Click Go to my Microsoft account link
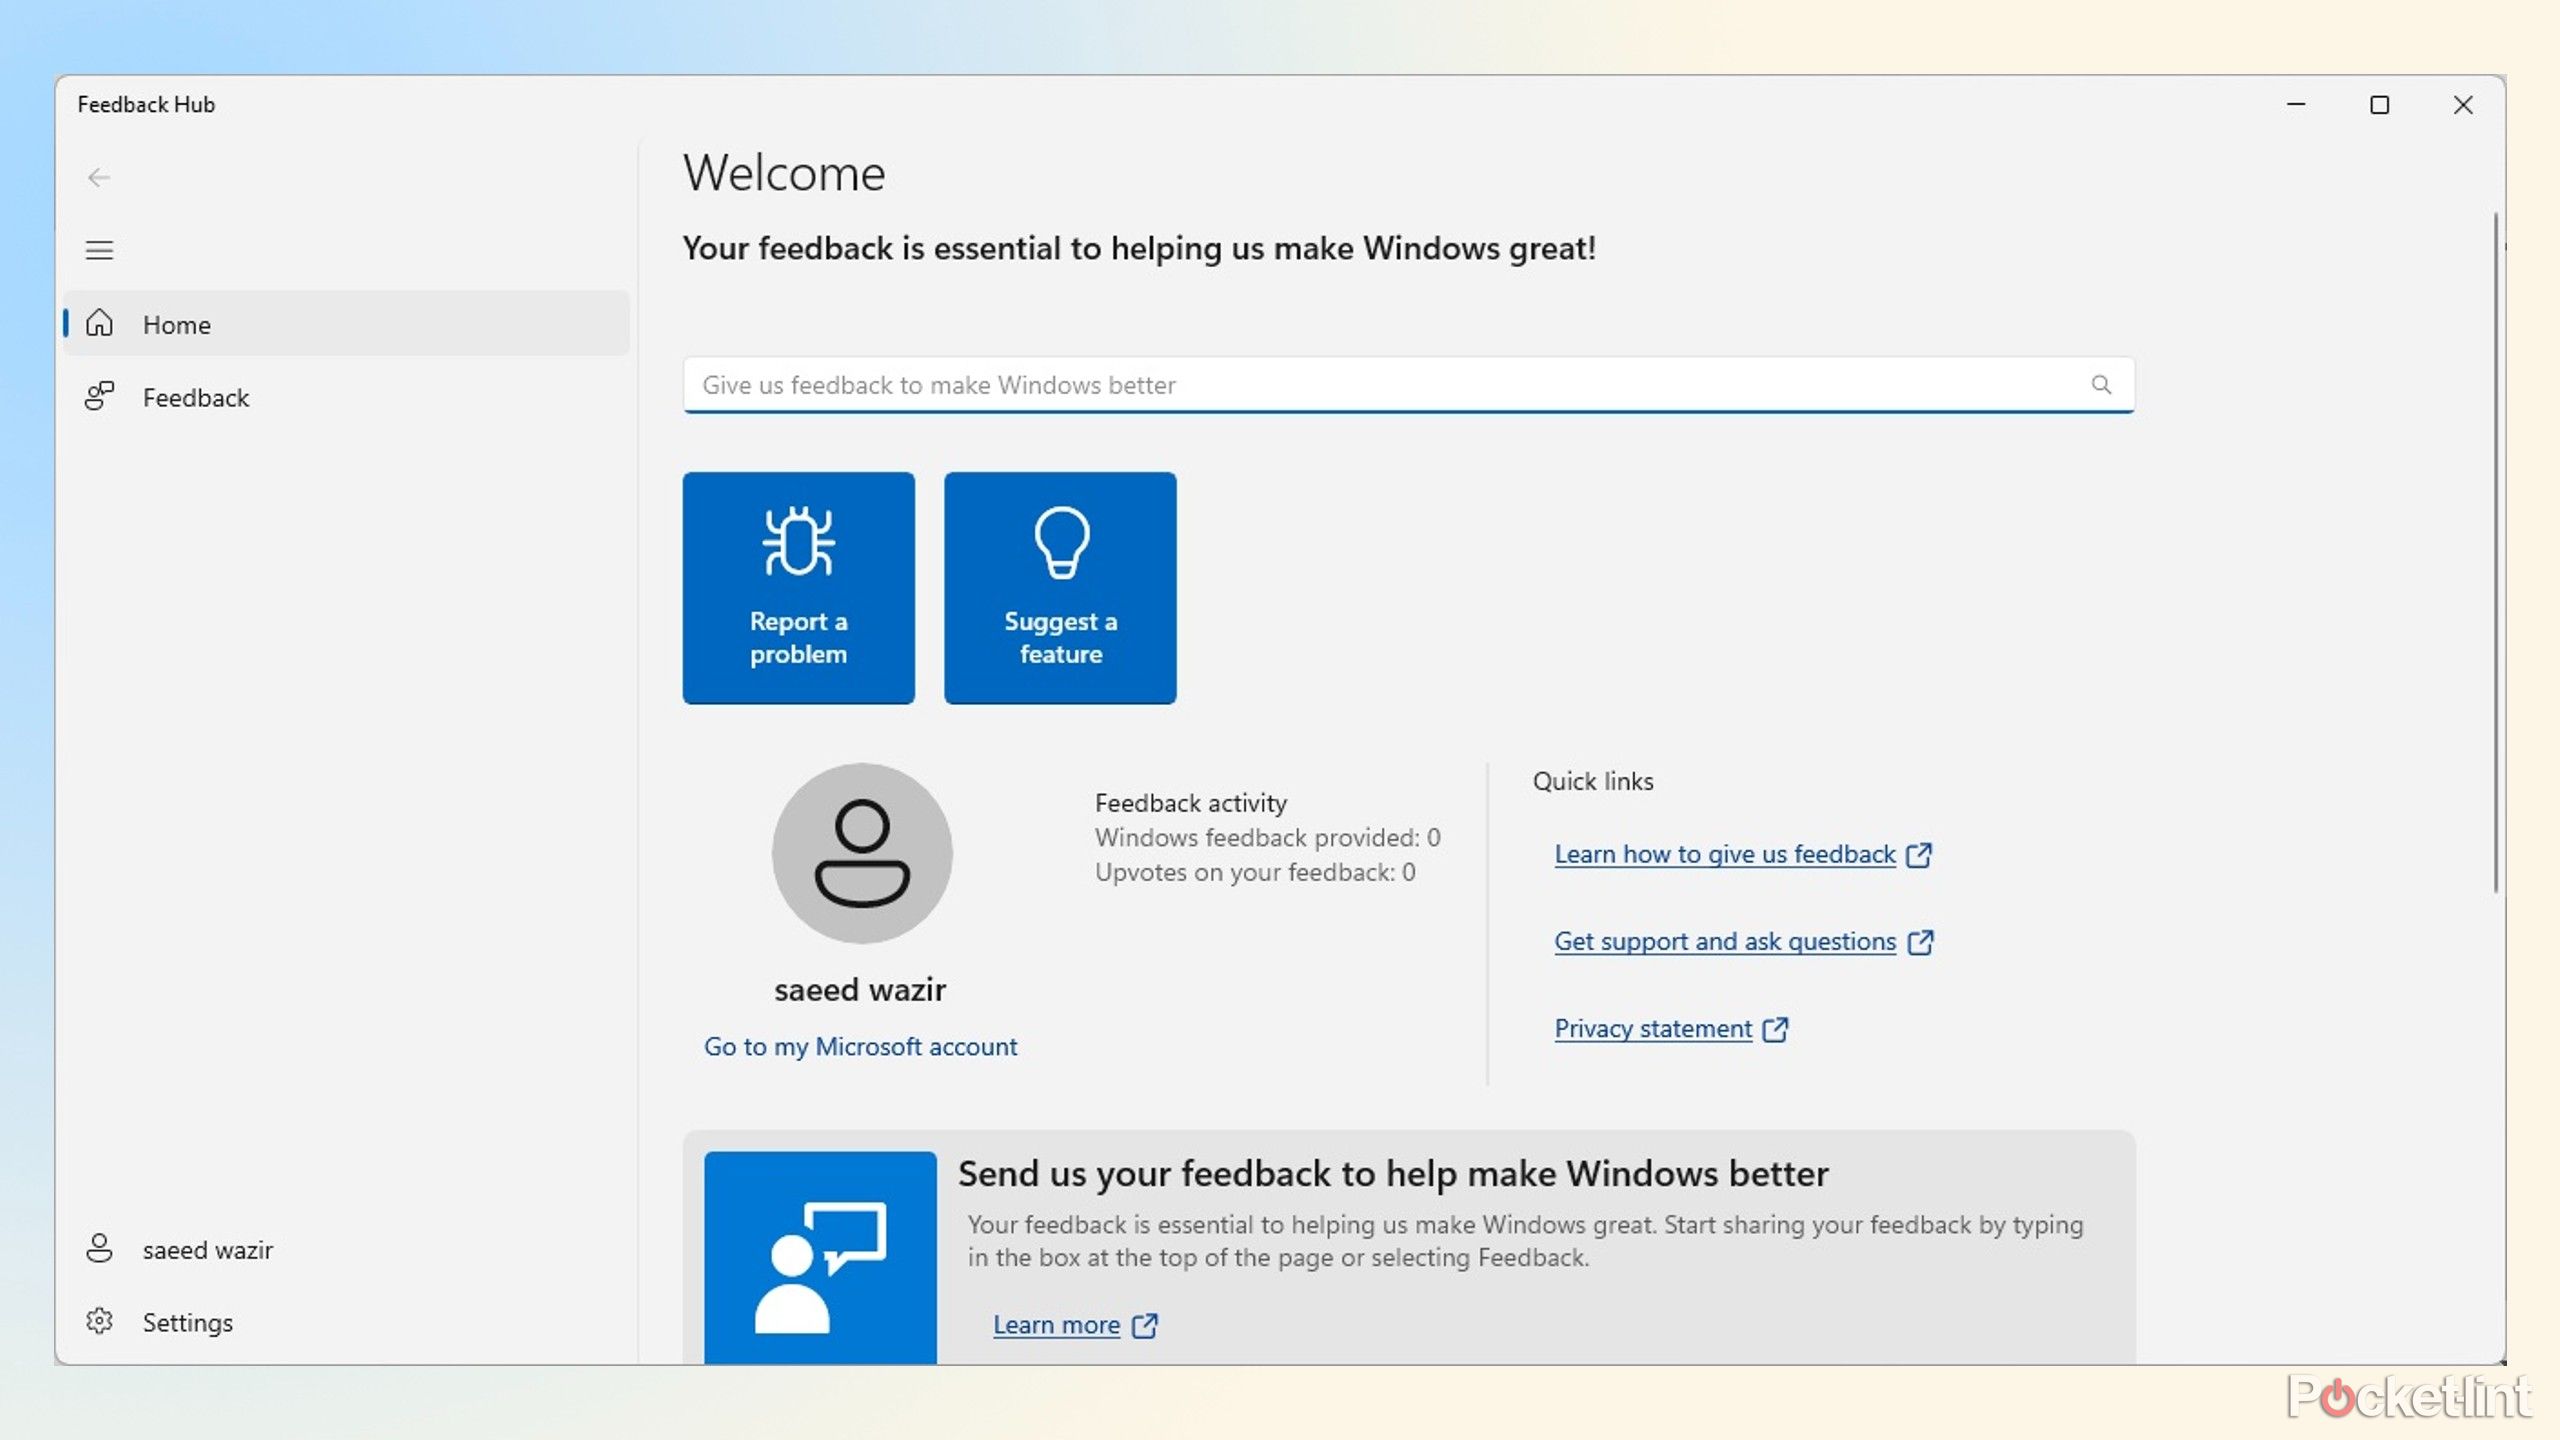 tap(860, 1046)
